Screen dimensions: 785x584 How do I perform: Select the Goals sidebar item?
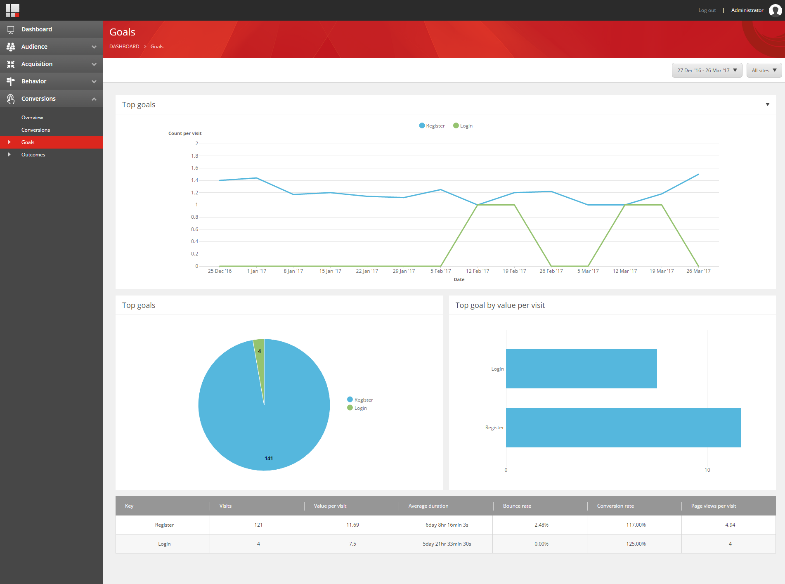pos(51,142)
